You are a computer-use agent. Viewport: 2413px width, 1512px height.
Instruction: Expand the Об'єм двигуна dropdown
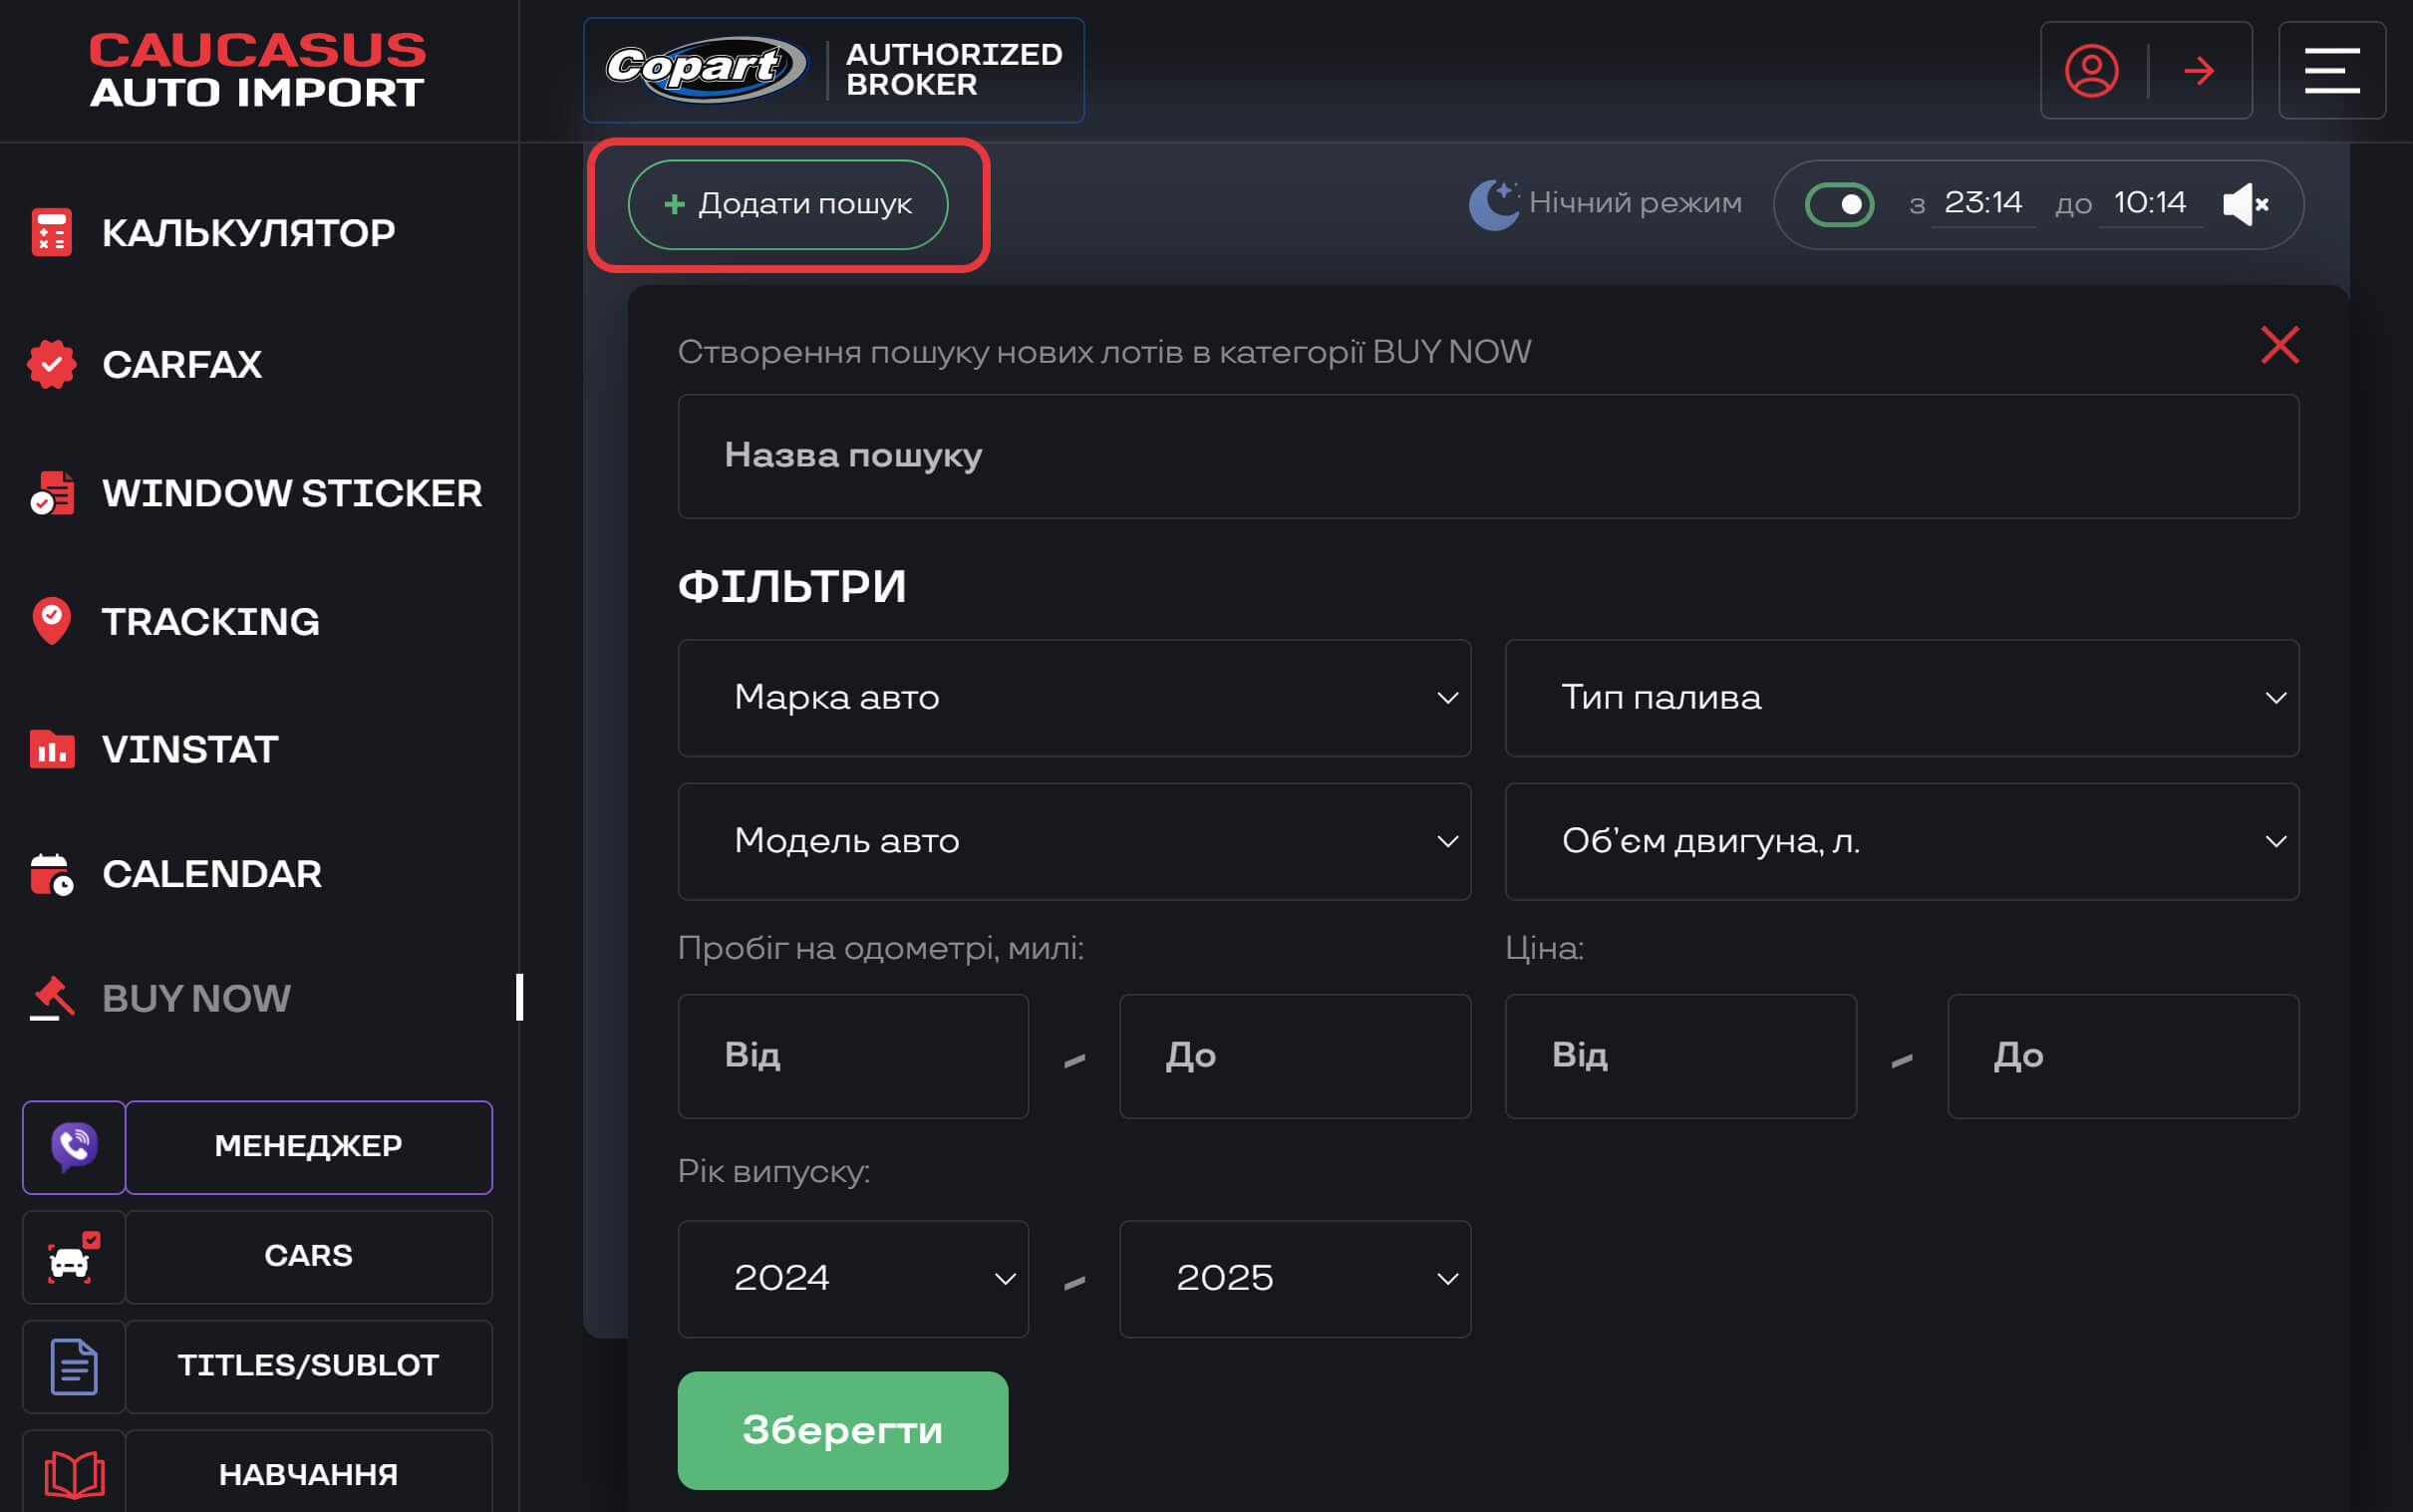[1901, 841]
